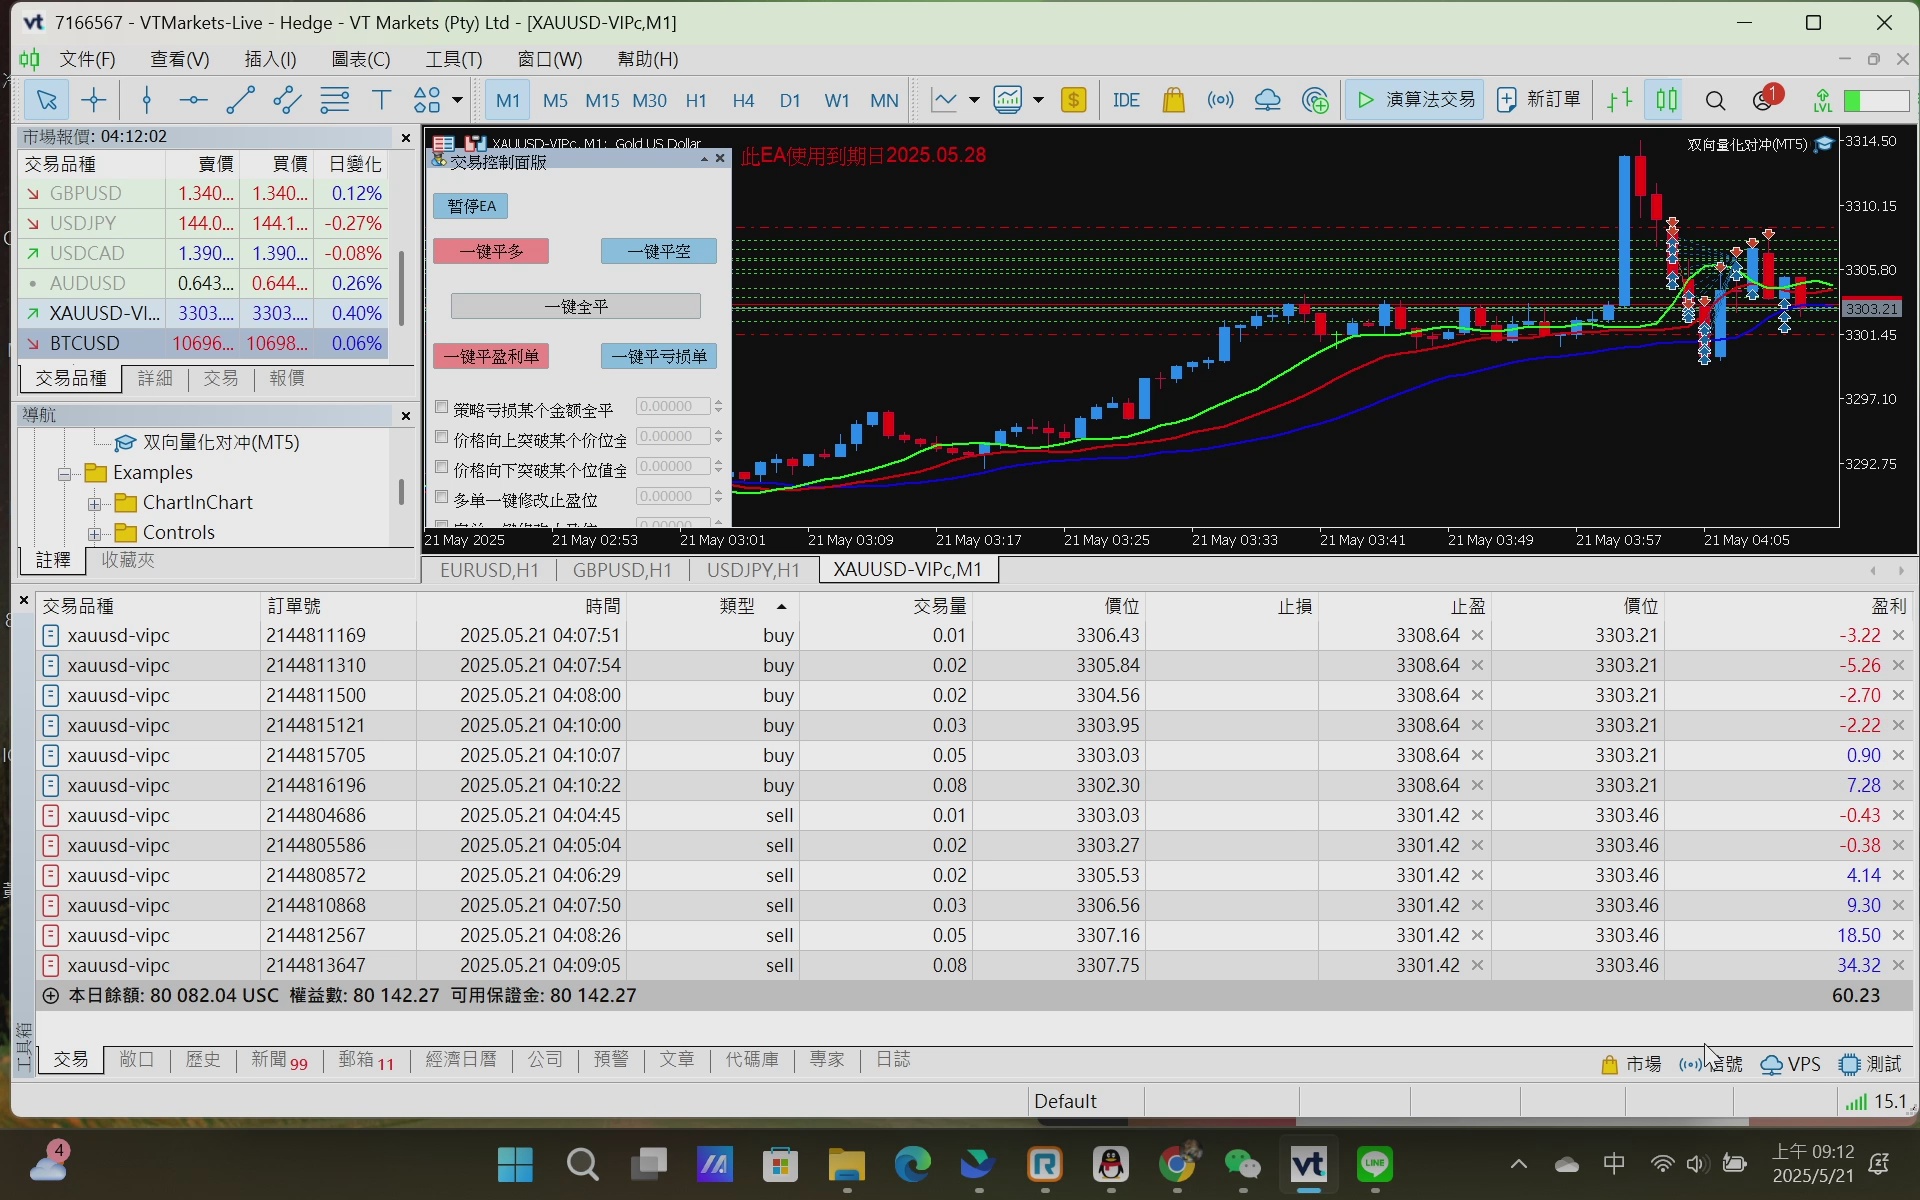Click the take-profit stepper for 多单一键修改止盈位
Image resolution: width=1920 pixels, height=1200 pixels.
[x=718, y=496]
